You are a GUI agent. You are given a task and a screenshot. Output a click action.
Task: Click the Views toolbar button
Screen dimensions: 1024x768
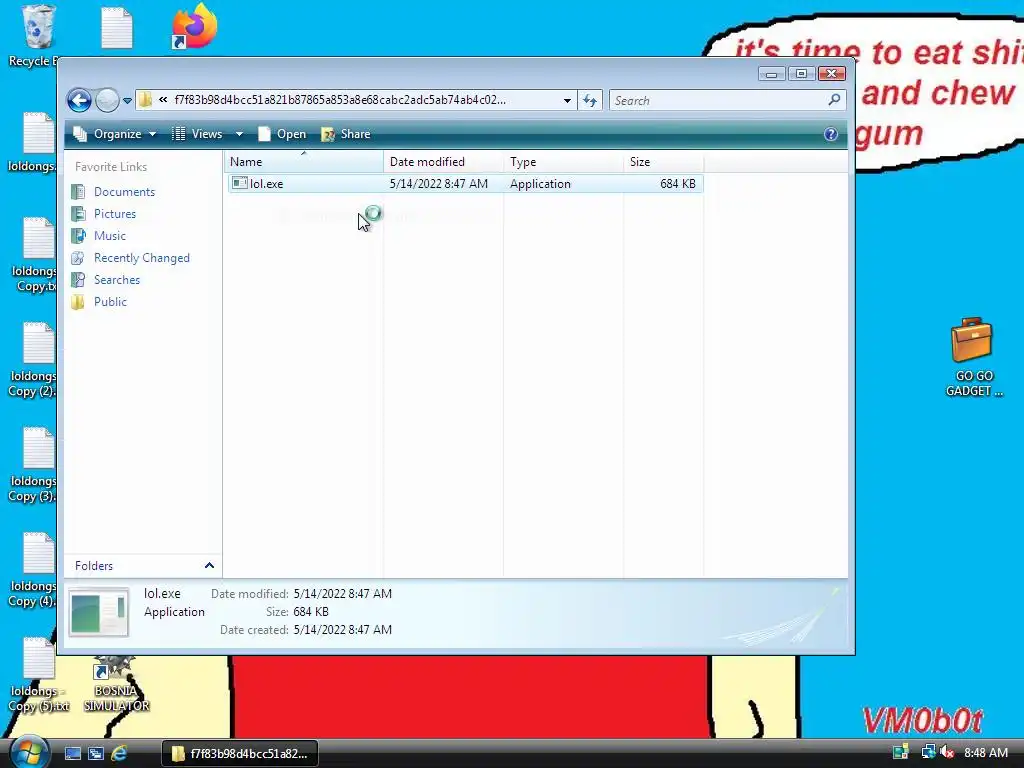click(x=197, y=134)
